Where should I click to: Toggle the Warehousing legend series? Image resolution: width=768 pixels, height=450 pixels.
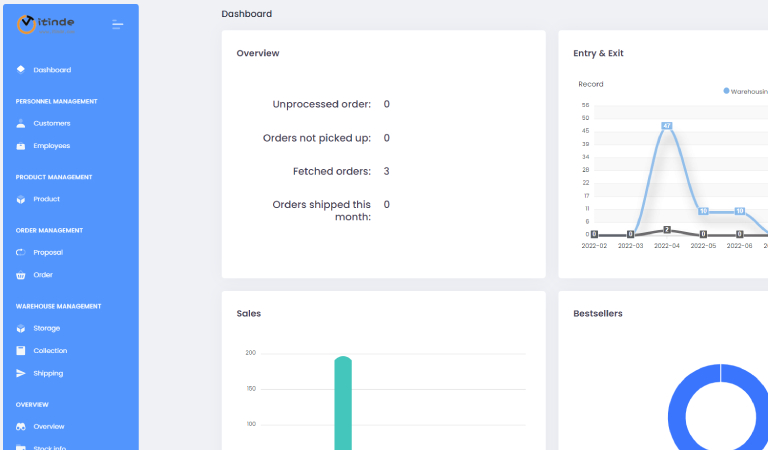745,91
